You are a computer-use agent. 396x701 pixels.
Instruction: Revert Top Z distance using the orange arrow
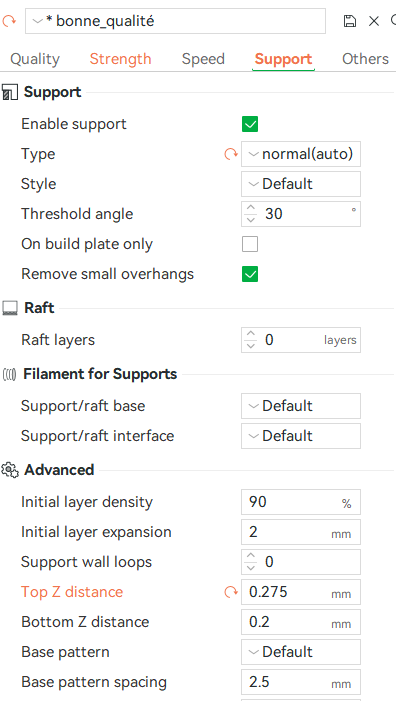pyautogui.click(x=231, y=592)
